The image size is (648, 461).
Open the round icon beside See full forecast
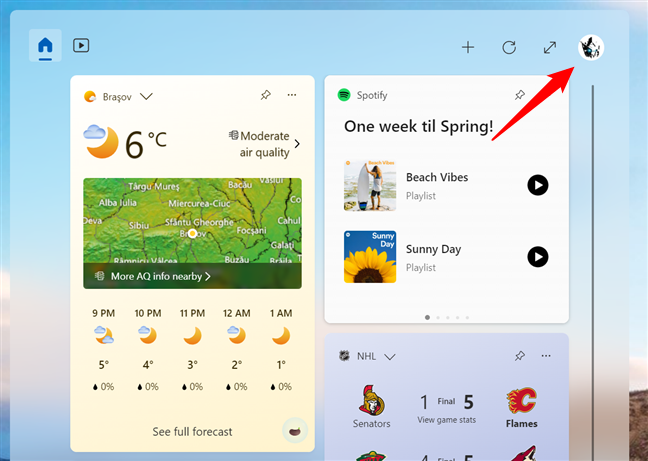[295, 431]
